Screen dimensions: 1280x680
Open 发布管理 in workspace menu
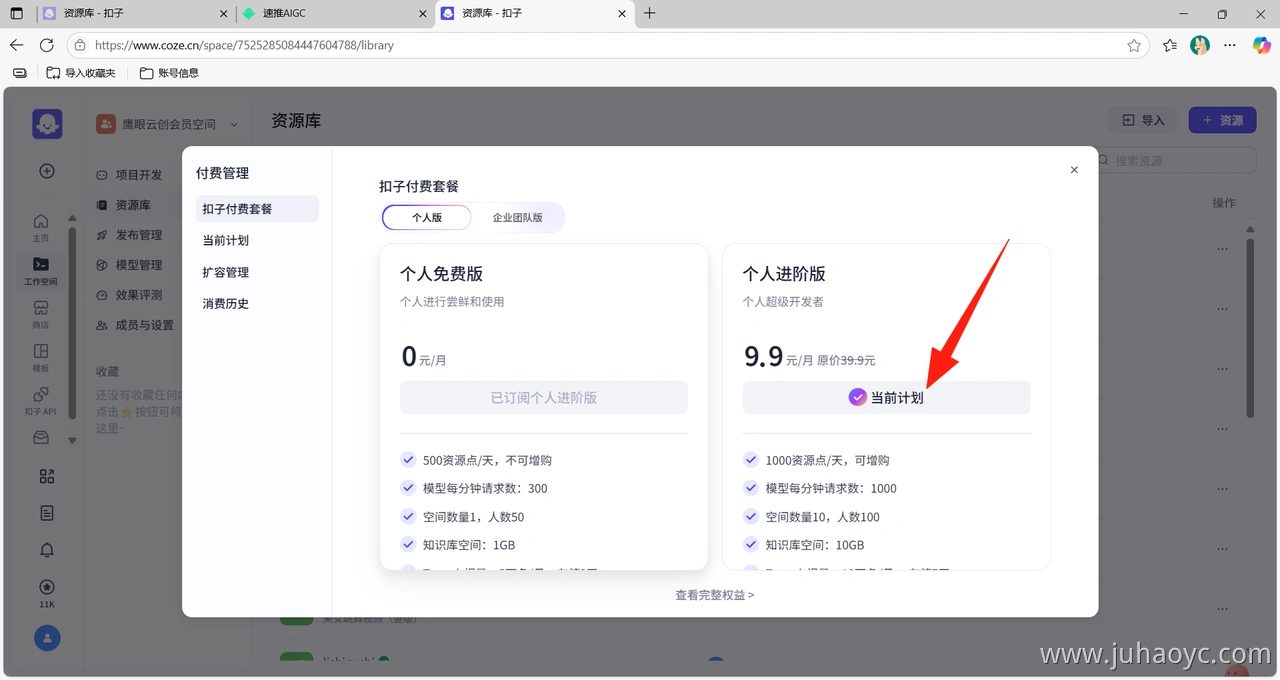[139, 235]
